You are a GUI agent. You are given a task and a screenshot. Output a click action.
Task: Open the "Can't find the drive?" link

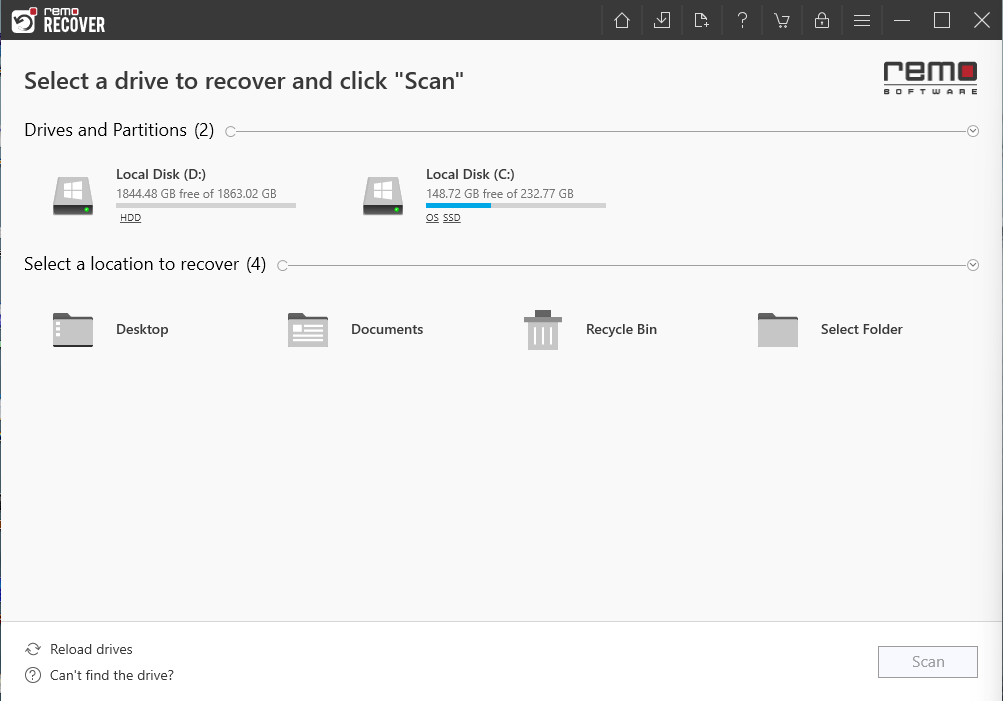pos(111,676)
